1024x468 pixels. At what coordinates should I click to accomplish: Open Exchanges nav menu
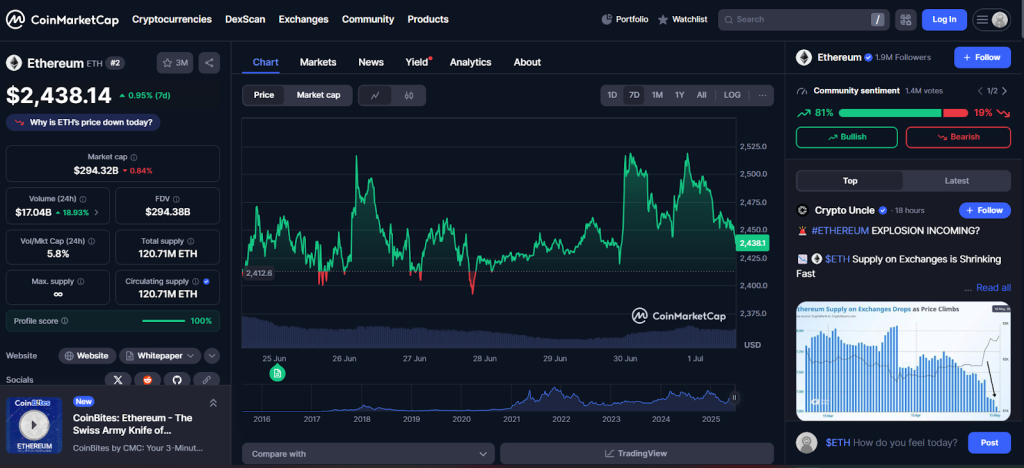click(303, 20)
